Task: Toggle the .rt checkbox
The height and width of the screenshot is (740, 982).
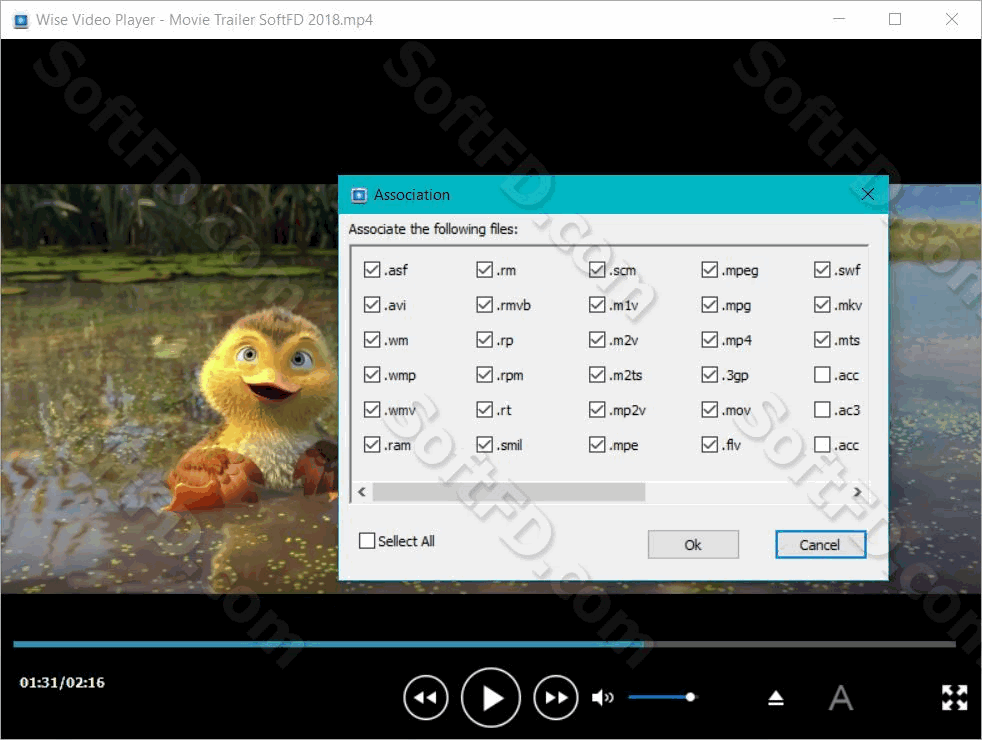Action: pos(485,410)
